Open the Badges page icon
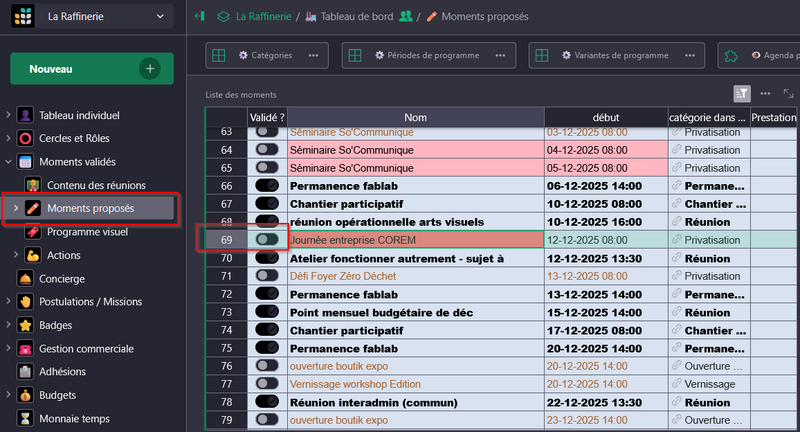The width and height of the screenshot is (800, 432). [26, 325]
